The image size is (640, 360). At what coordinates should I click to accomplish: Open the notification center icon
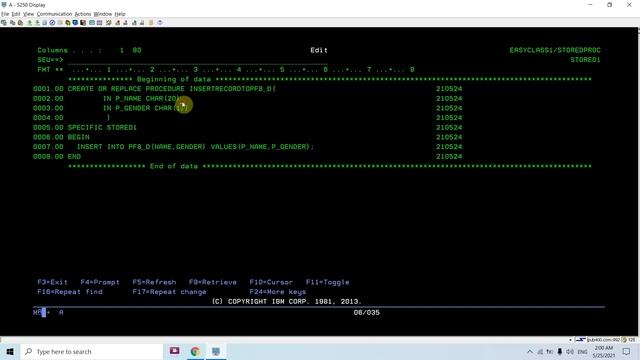627,351
